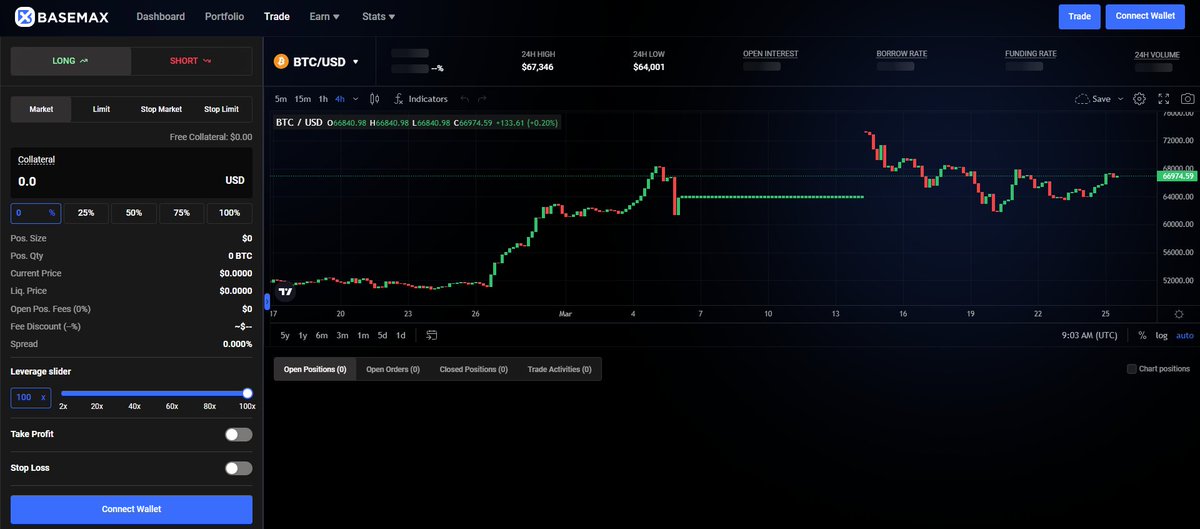Viewport: 1200px width, 529px height.
Task: Switch to Market order tab
Action: 41,109
